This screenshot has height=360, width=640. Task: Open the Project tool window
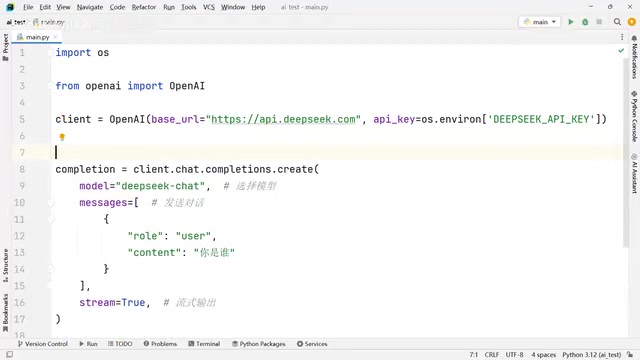click(x=5, y=47)
